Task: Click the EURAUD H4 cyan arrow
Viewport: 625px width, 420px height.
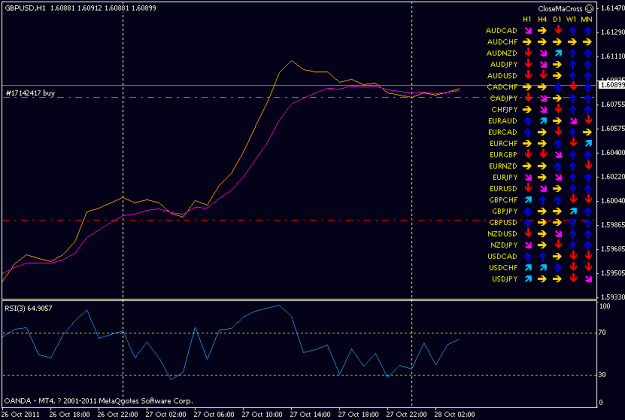Action: pyautogui.click(x=543, y=121)
